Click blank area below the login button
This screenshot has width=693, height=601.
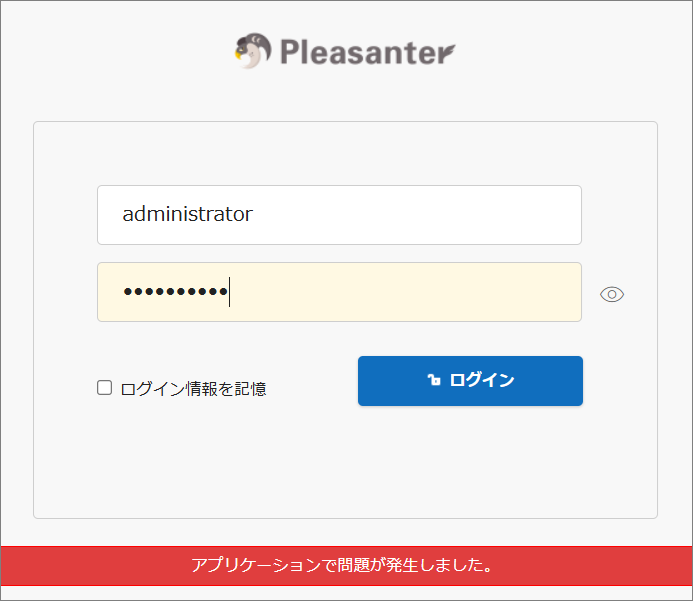470,460
